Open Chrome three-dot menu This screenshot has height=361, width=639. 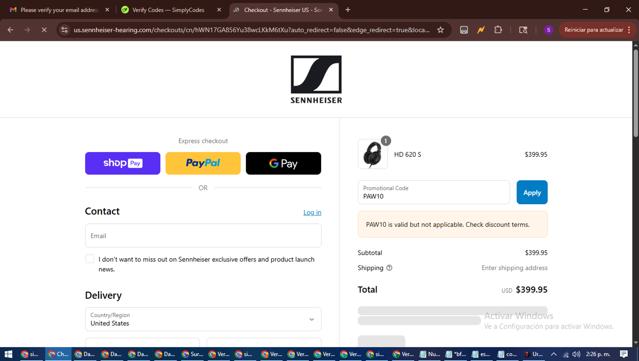click(x=629, y=30)
